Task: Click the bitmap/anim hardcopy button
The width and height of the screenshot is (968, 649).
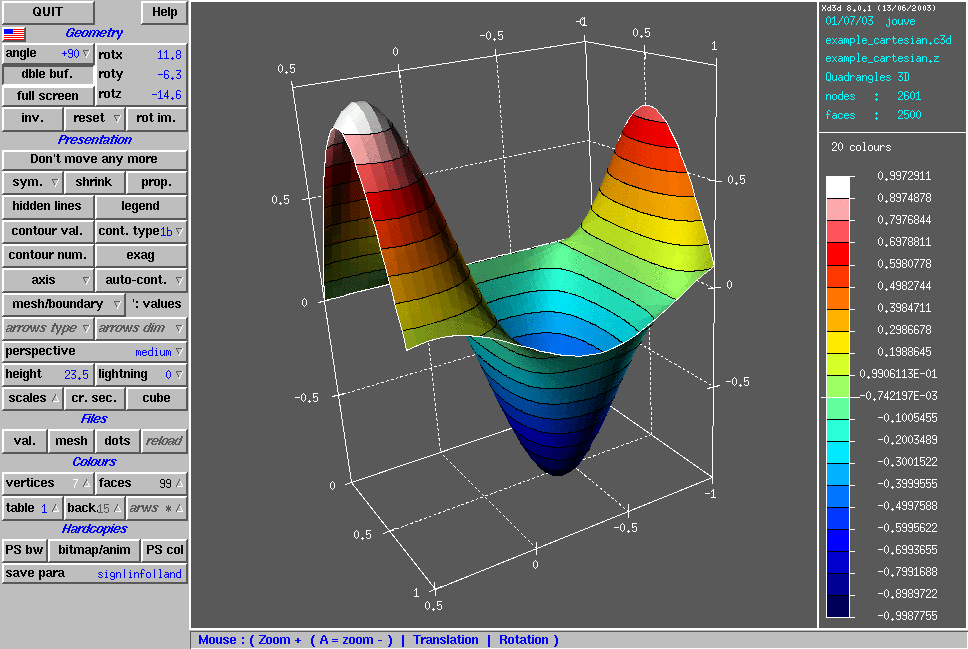Action: click(94, 550)
